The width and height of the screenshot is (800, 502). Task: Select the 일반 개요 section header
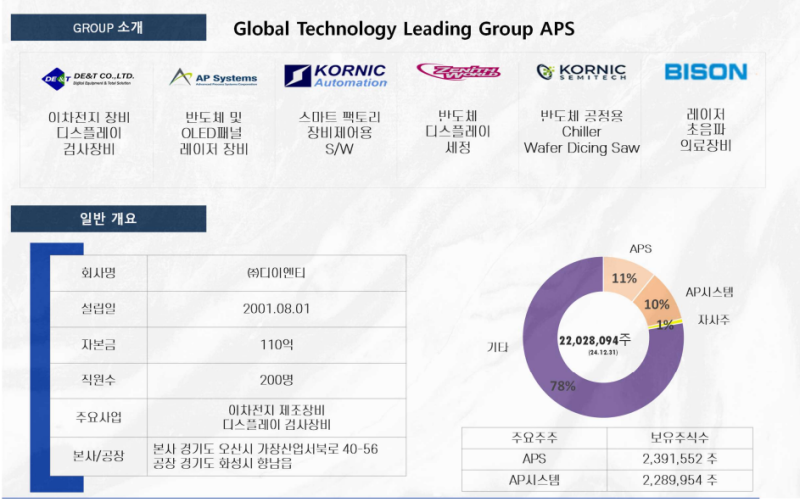point(108,218)
